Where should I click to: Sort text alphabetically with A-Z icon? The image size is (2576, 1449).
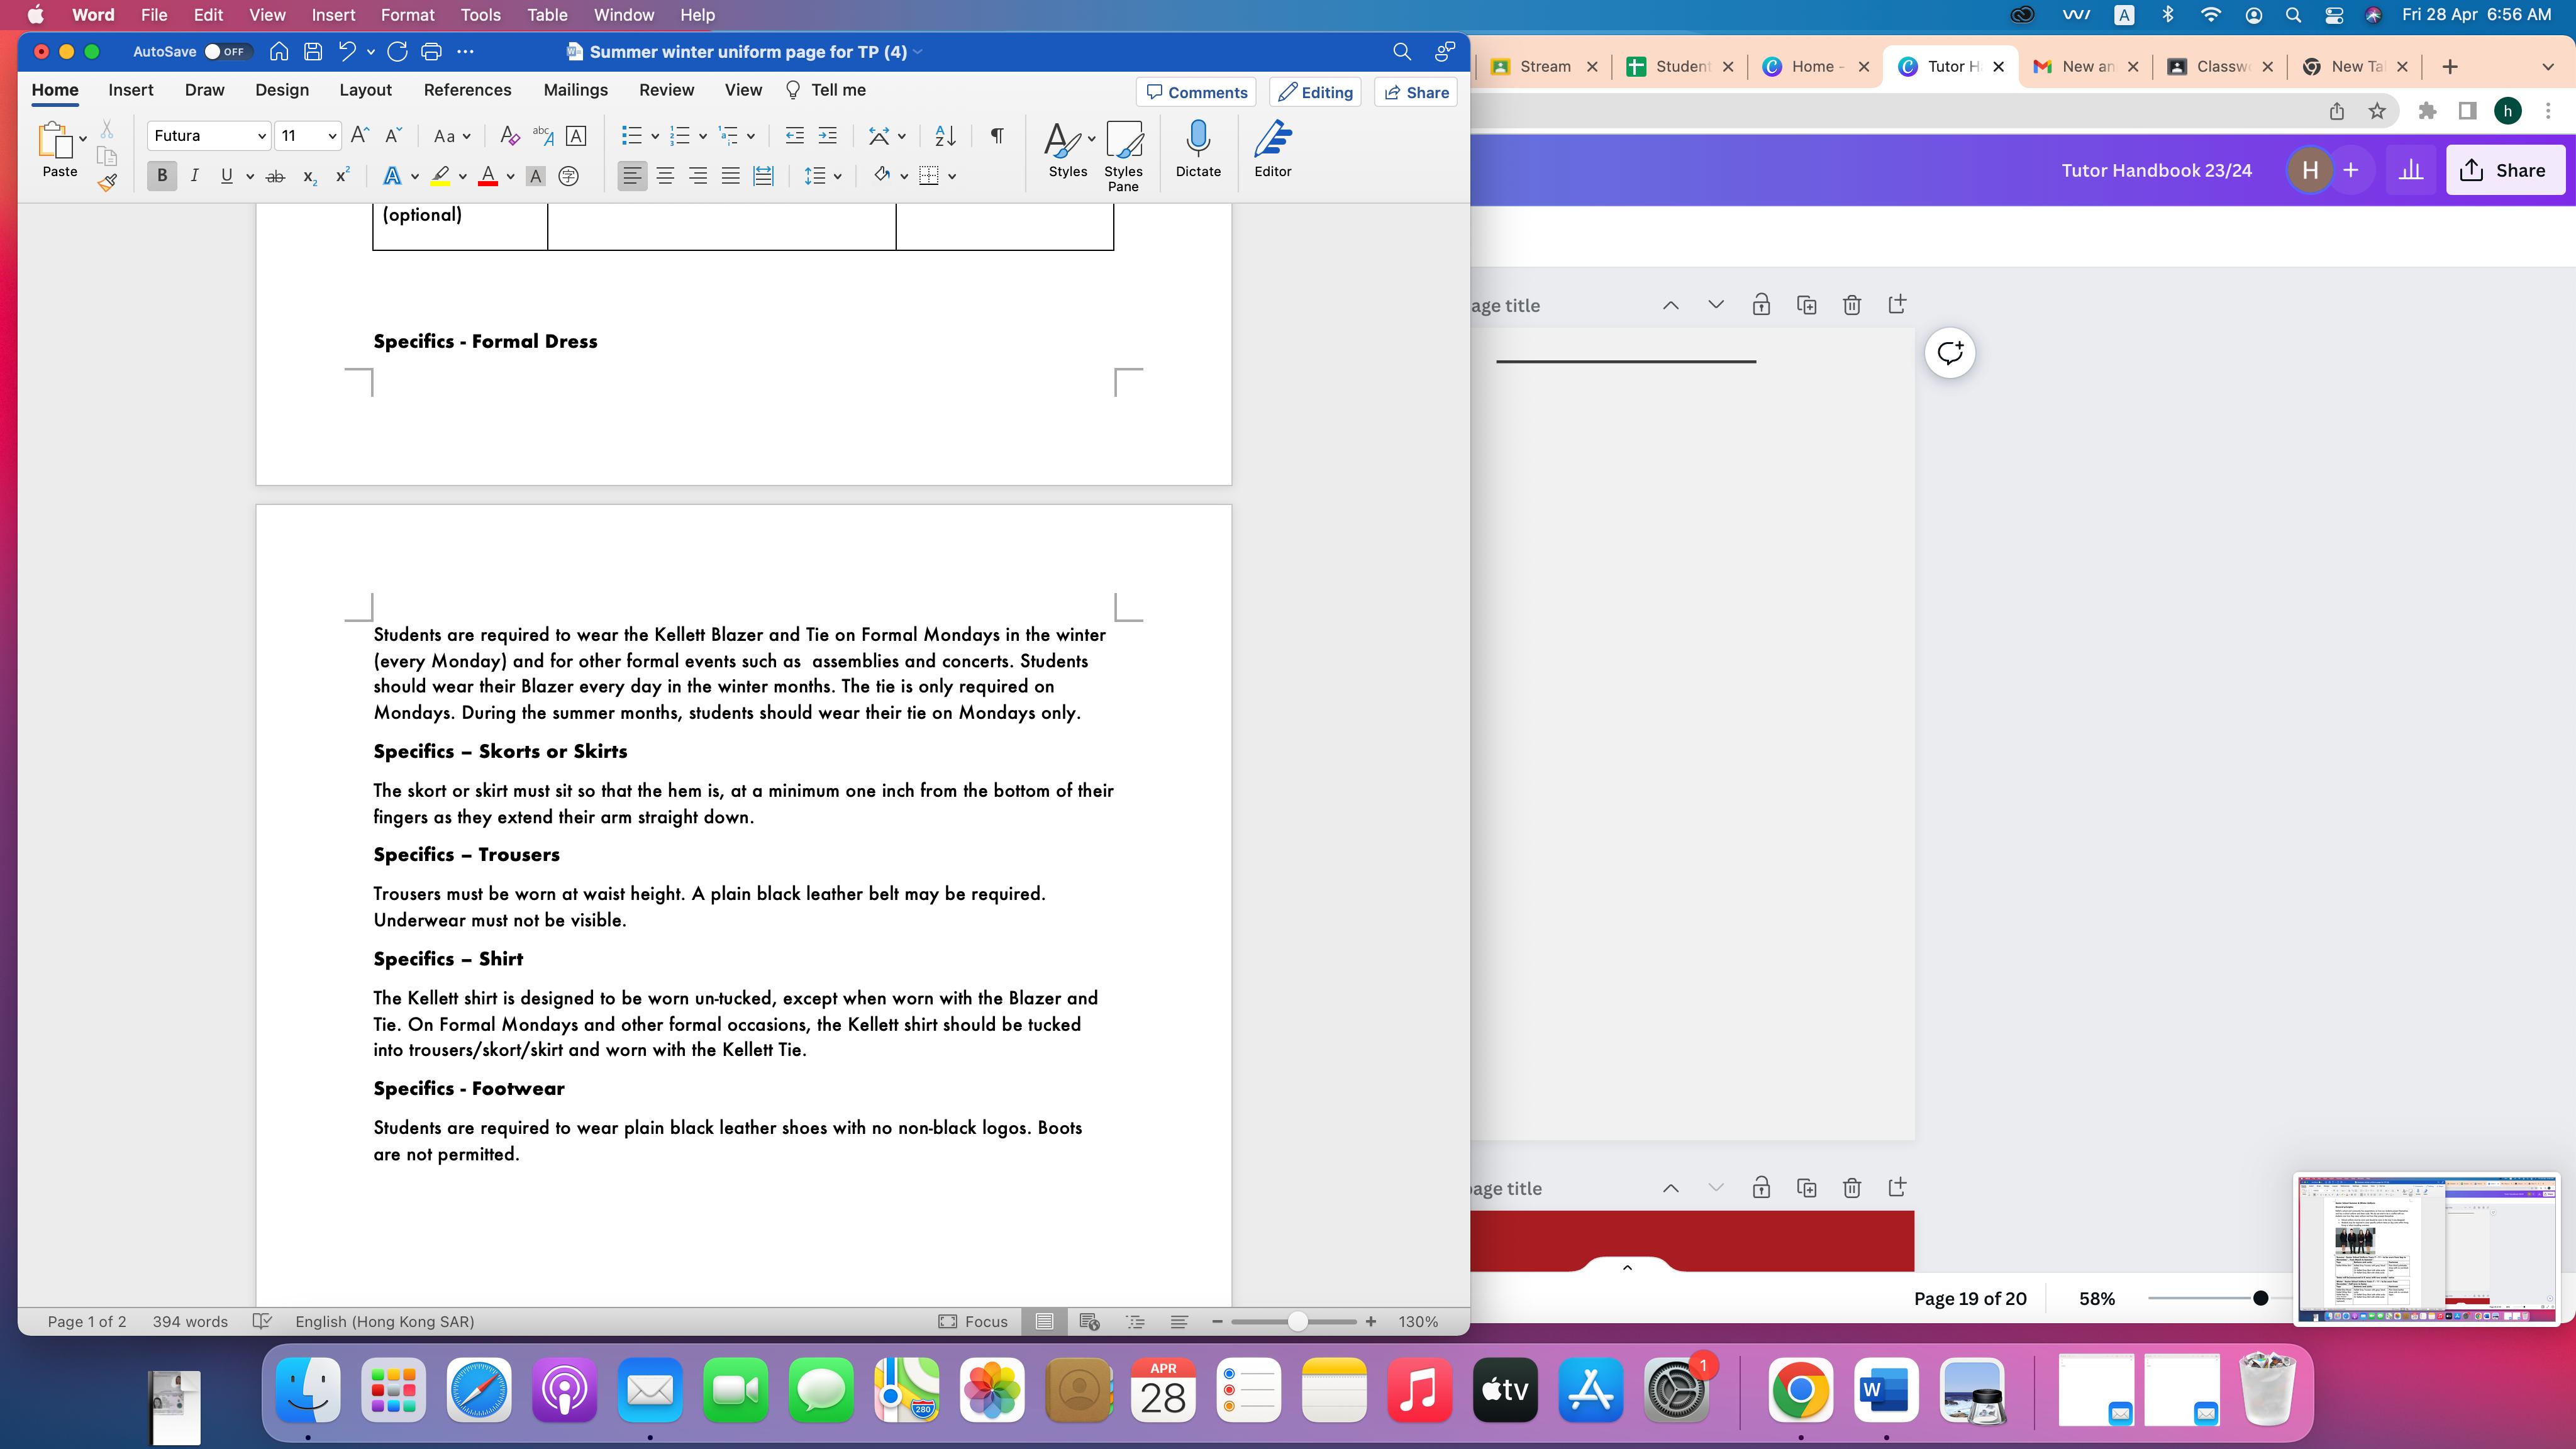tap(945, 136)
